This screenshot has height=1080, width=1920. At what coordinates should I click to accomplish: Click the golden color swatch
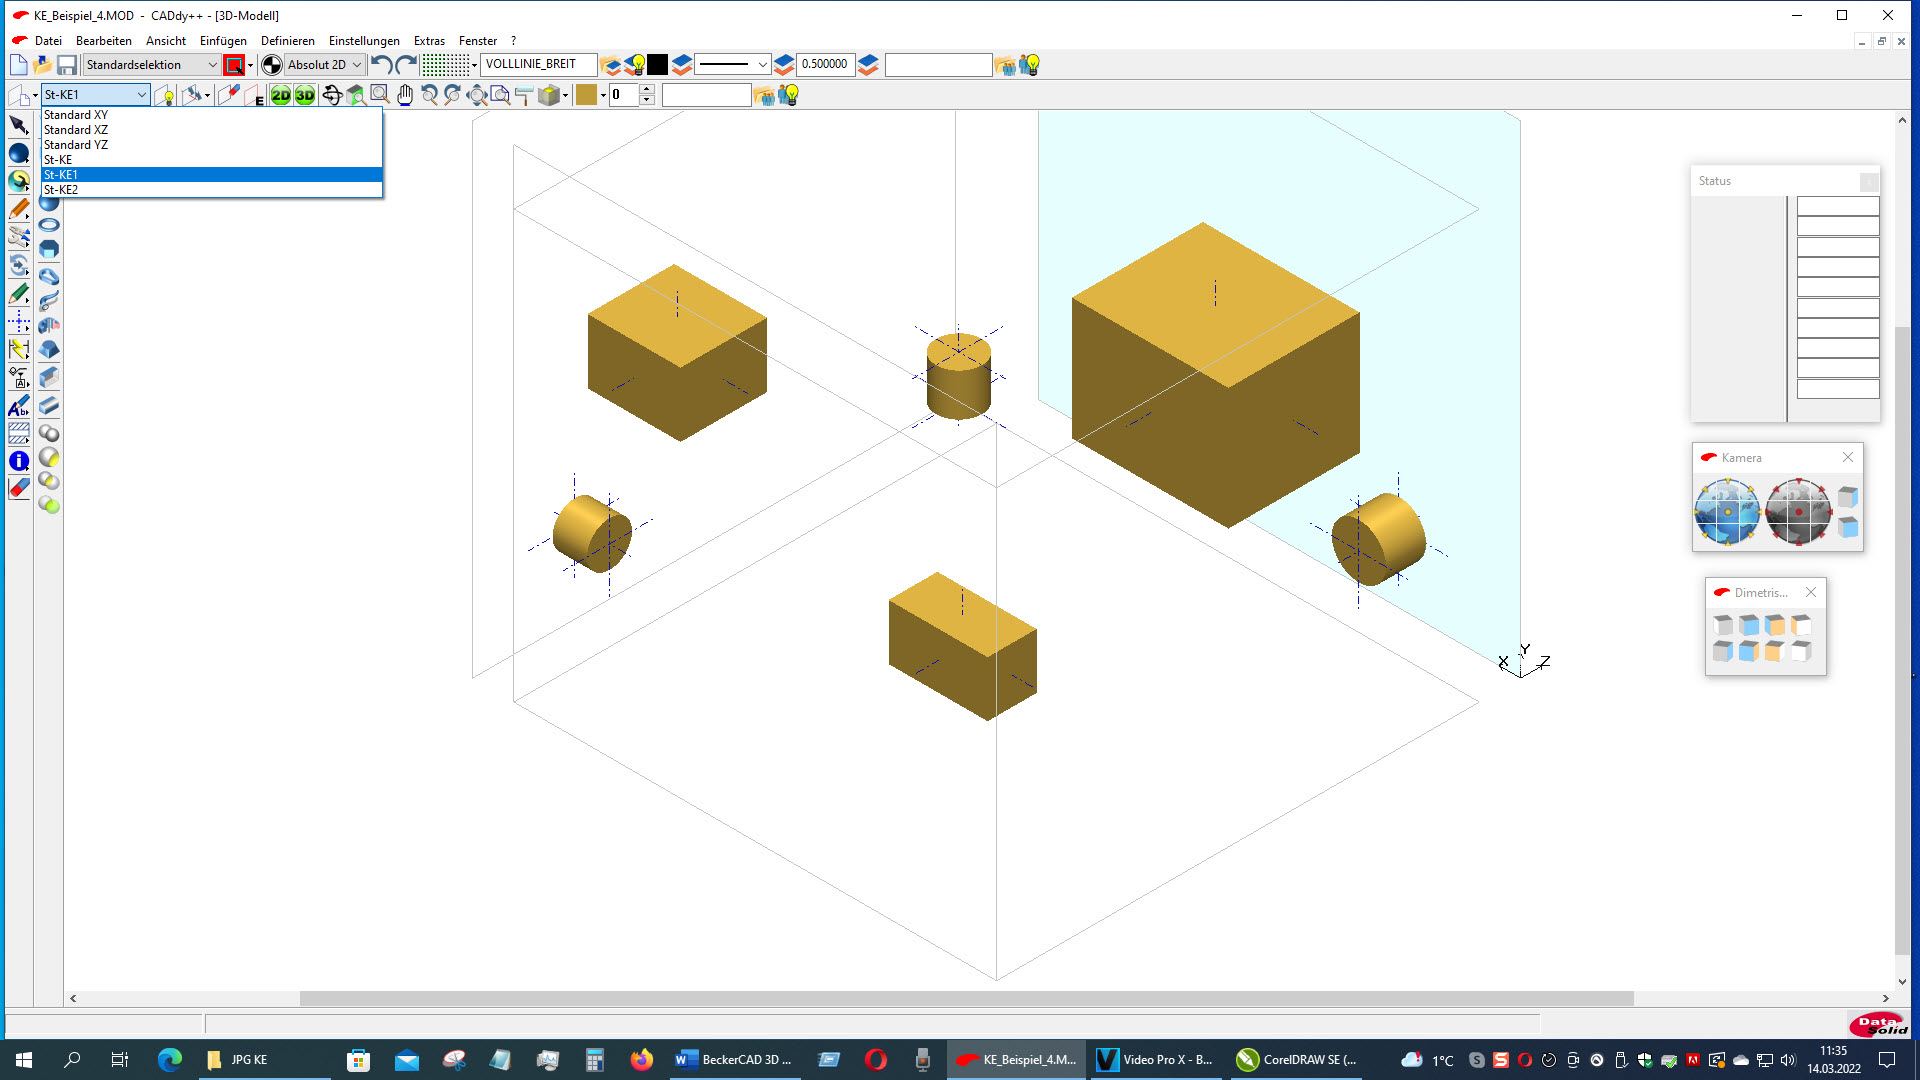pos(586,95)
